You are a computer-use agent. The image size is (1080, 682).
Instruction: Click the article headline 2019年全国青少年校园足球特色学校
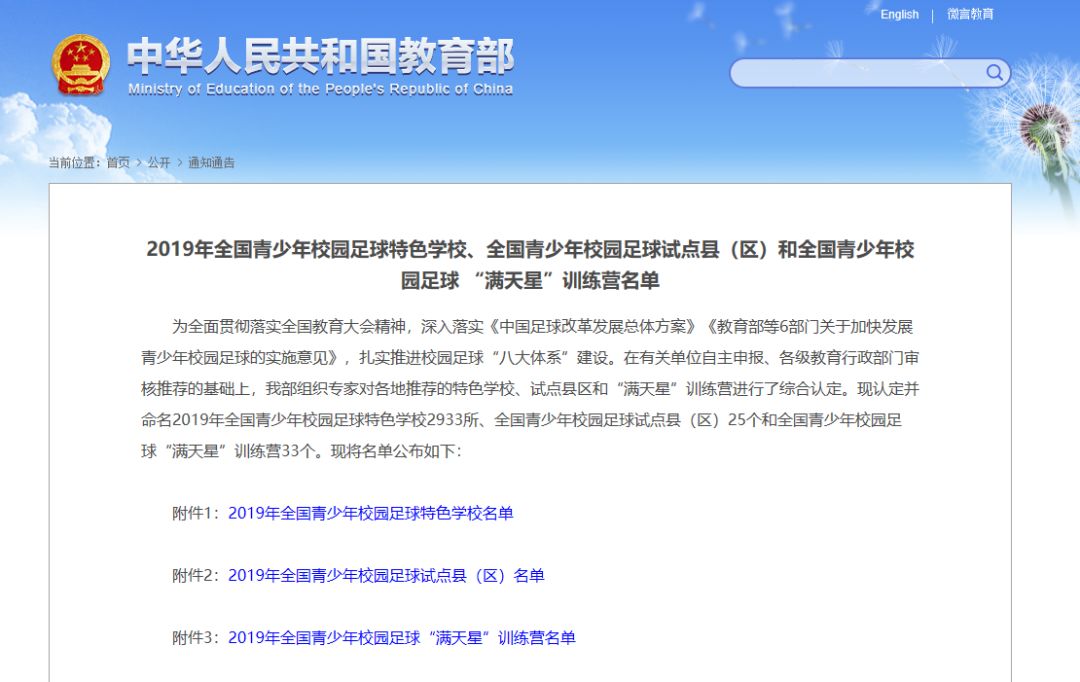[530, 265]
